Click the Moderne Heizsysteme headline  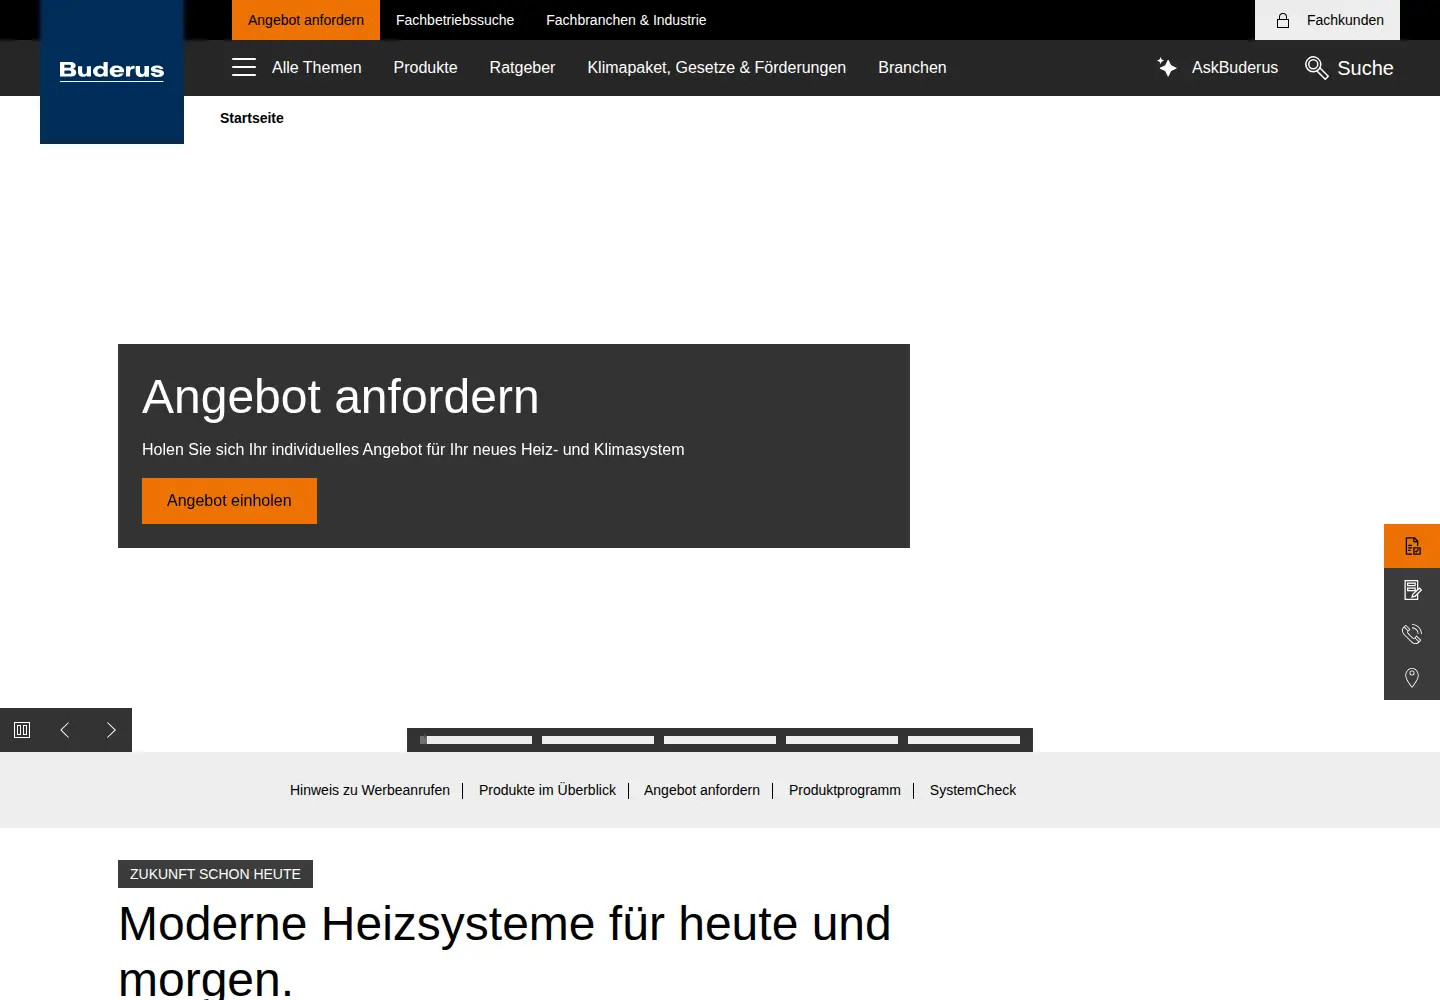pyautogui.click(x=504, y=950)
